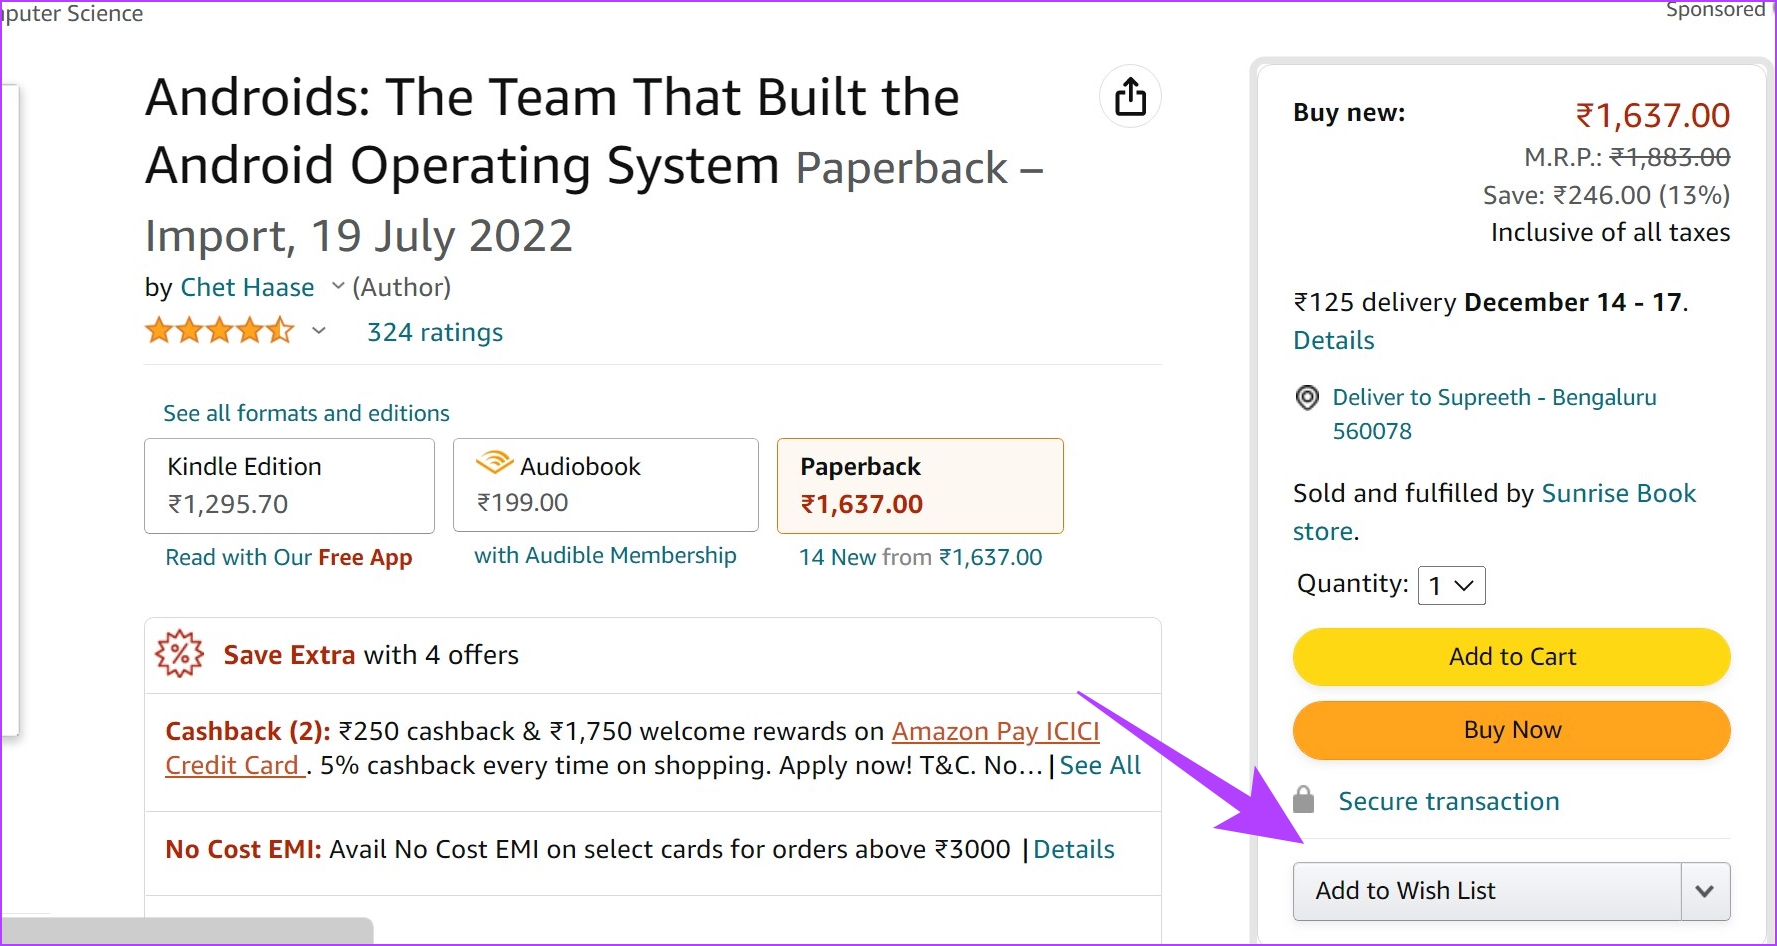The width and height of the screenshot is (1777, 946).
Task: Open the wish list selection arrow
Action: click(x=1705, y=891)
